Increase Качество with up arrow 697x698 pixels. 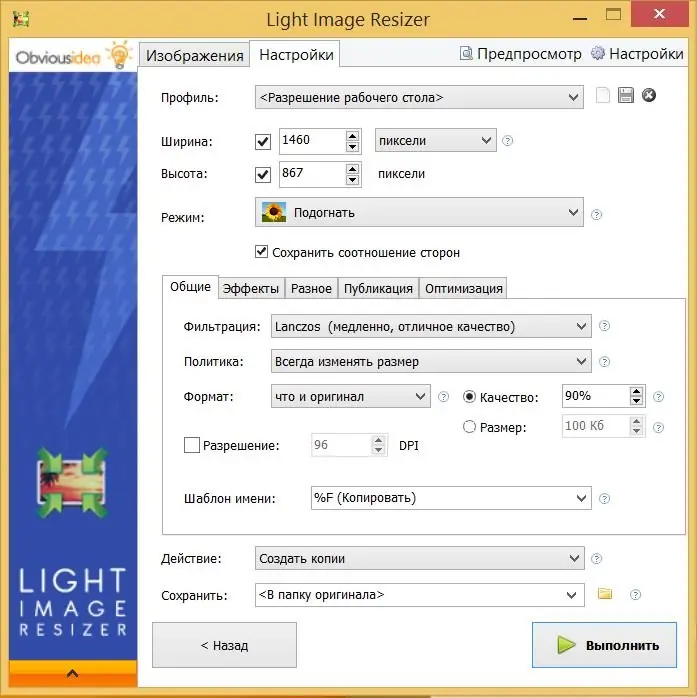tap(636, 391)
